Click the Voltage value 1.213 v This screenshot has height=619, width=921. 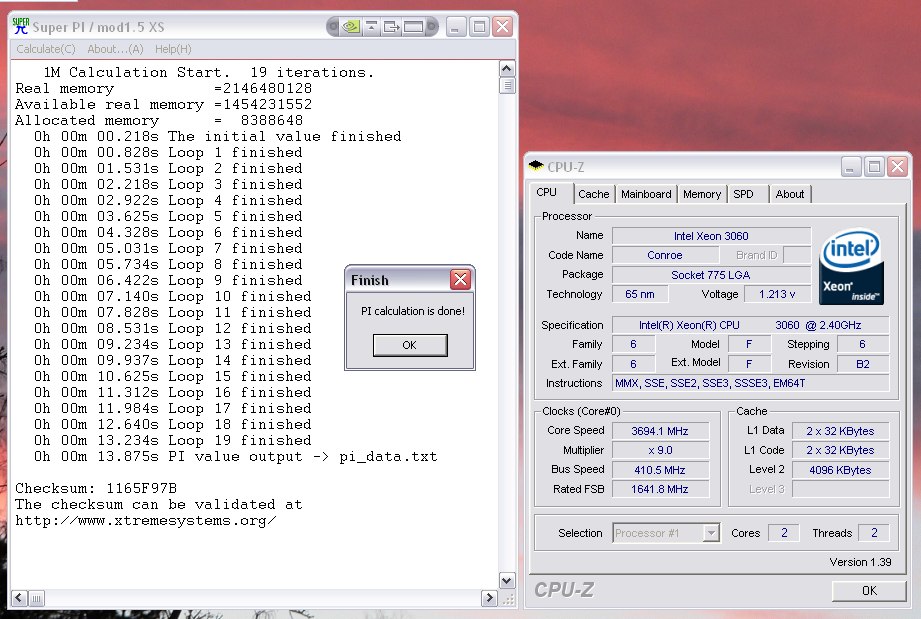pyautogui.click(x=777, y=294)
